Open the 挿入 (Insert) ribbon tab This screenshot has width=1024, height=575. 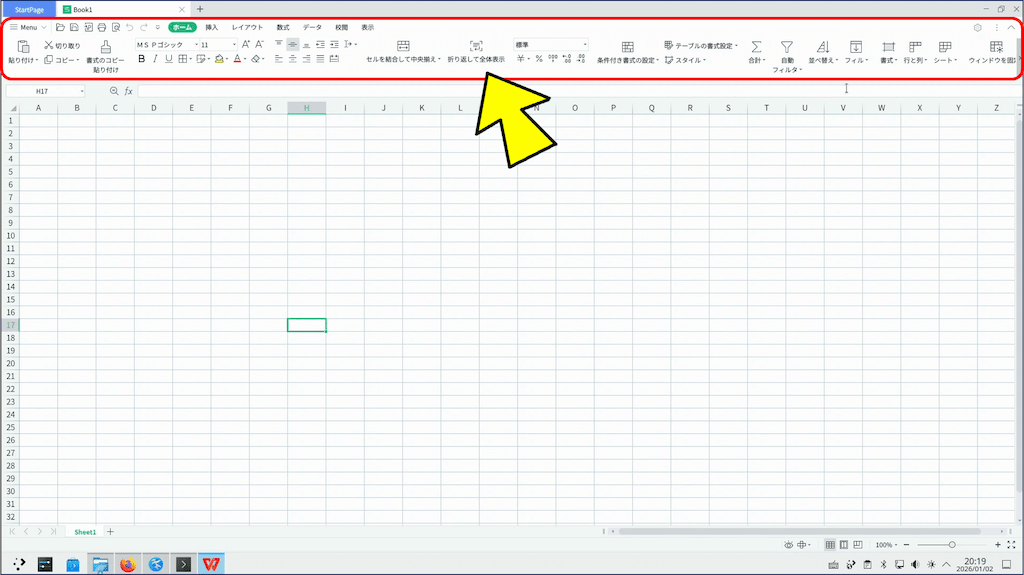pos(211,27)
